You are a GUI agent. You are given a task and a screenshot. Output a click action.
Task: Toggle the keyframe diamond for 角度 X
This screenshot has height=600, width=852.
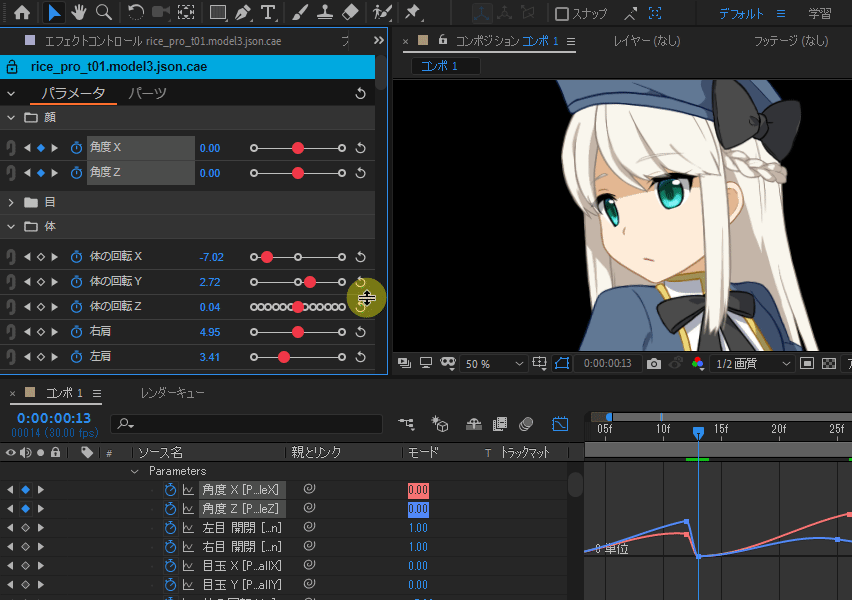[x=41, y=148]
